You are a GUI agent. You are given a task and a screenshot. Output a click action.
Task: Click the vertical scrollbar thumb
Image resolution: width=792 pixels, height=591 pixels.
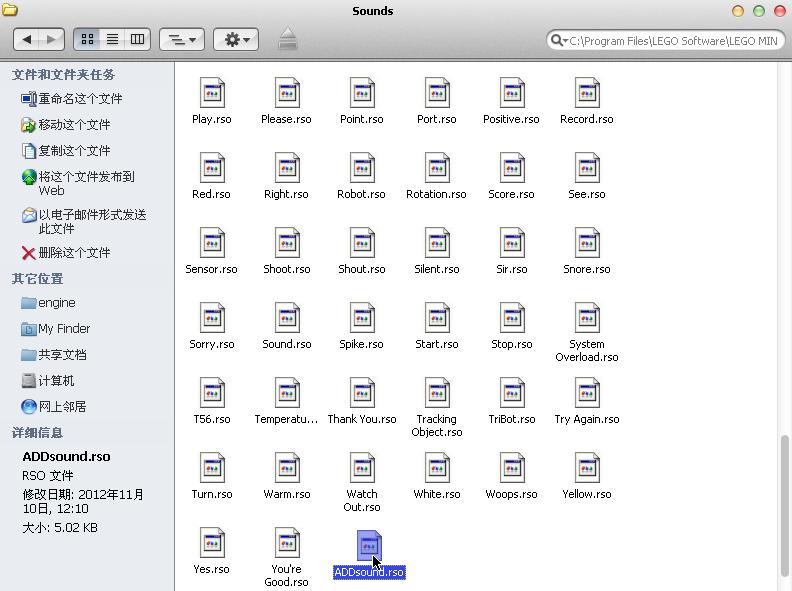(784, 505)
